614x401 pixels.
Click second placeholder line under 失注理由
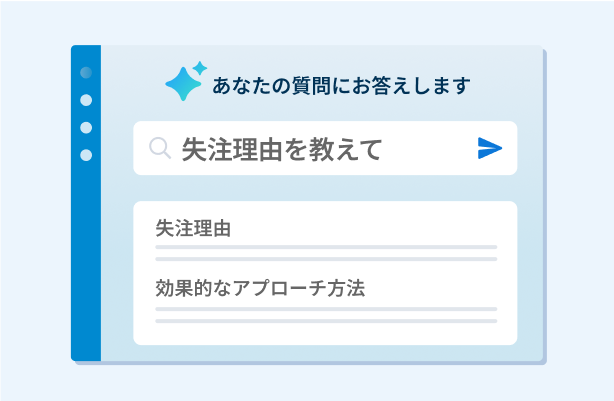tap(326, 259)
